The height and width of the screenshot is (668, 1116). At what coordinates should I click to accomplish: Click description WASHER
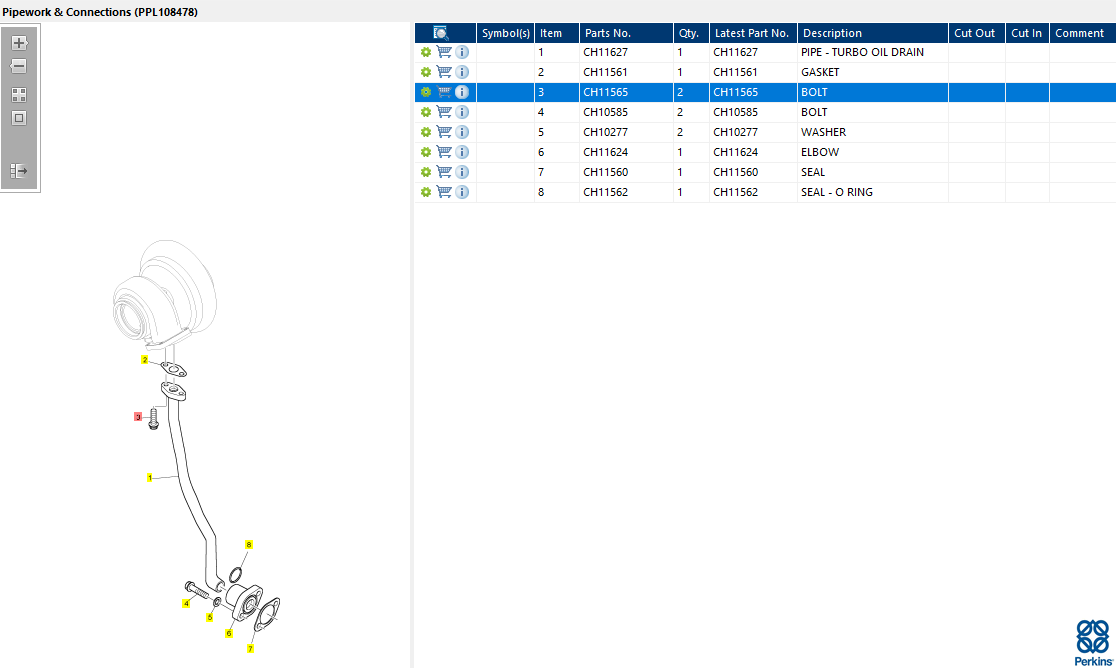click(x=823, y=132)
